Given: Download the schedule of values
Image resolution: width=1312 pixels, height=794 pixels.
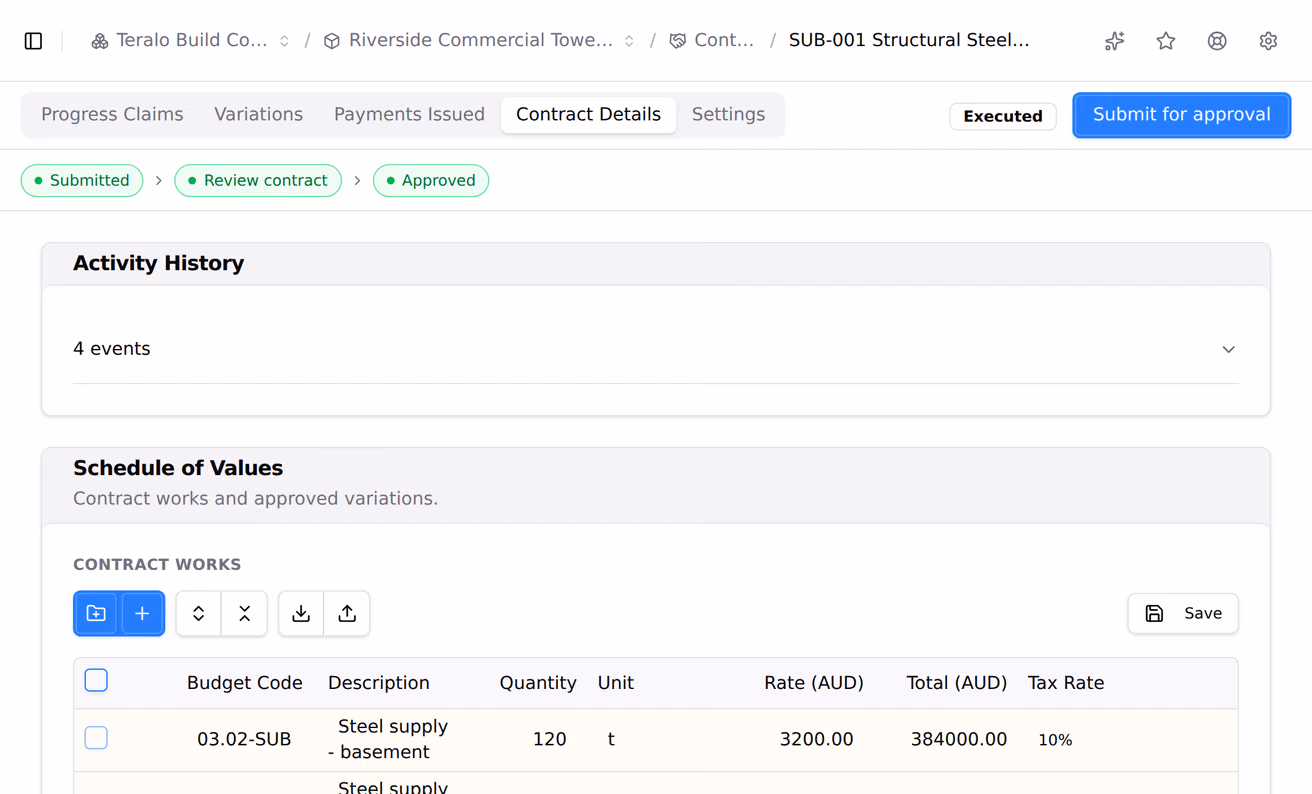Looking at the screenshot, I should [301, 613].
